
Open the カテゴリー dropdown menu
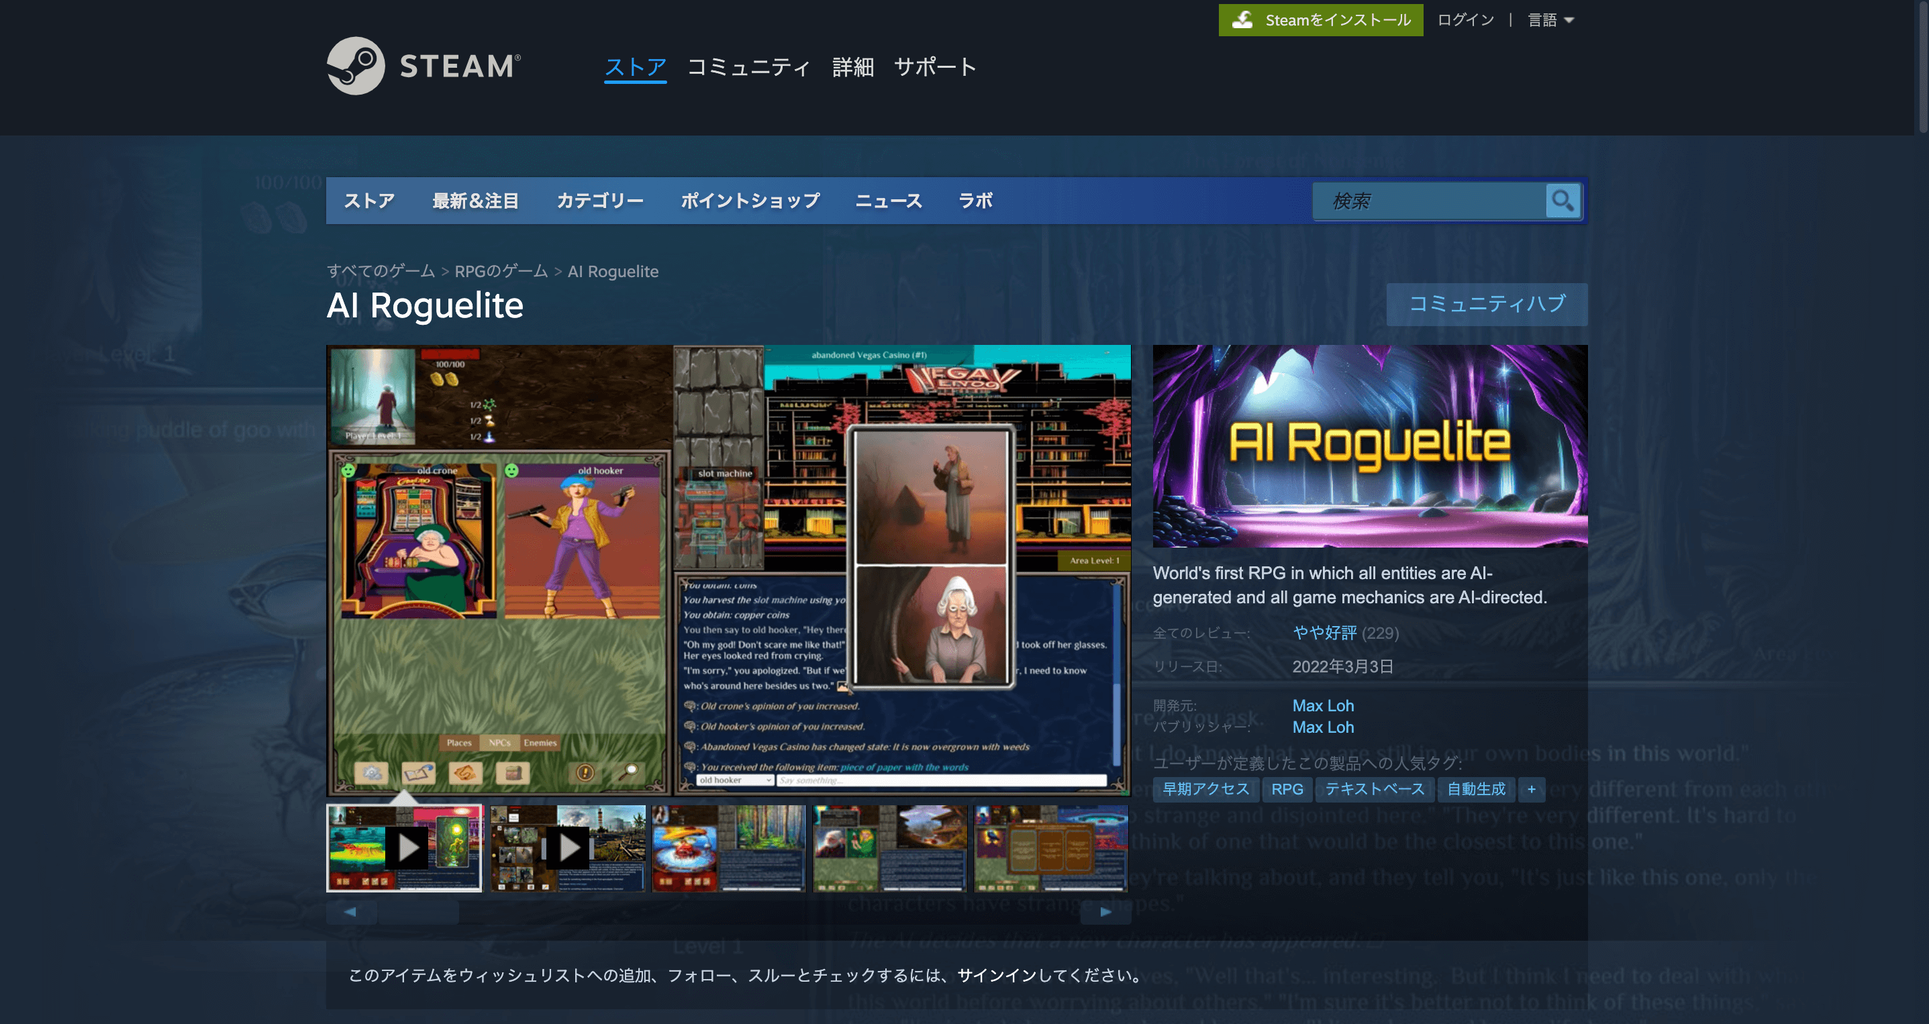pos(600,200)
